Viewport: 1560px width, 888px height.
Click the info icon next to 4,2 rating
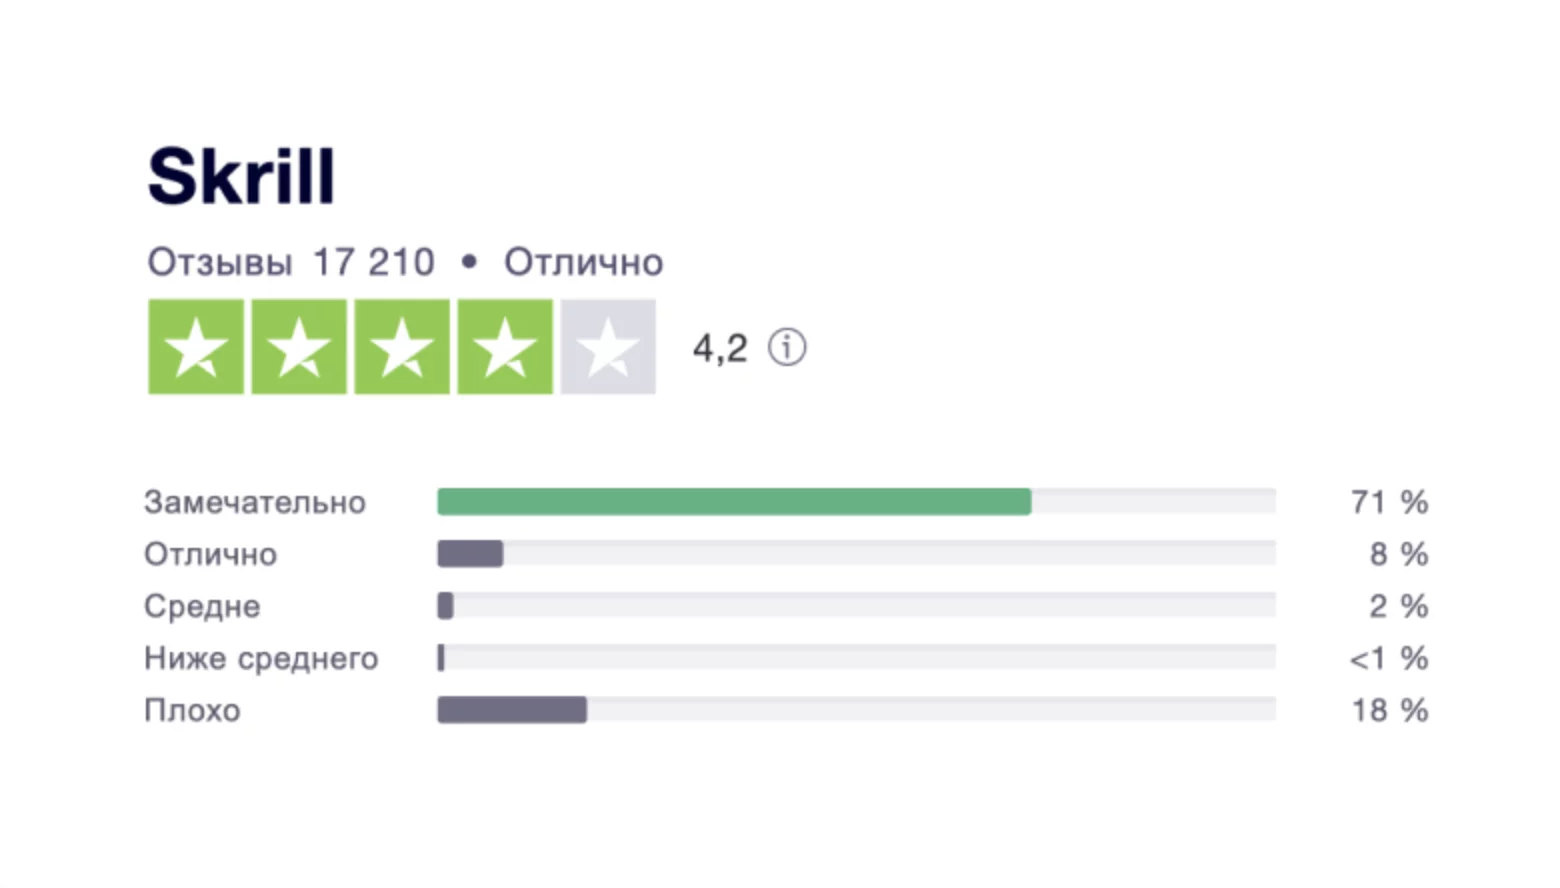787,348
